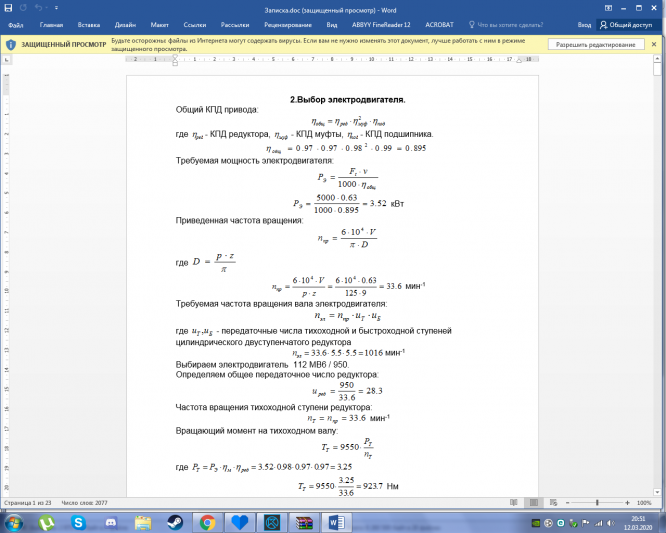666x533 pixels.
Task: Click the 'Что вы хотите сделать?' search field
Action: pos(505,25)
